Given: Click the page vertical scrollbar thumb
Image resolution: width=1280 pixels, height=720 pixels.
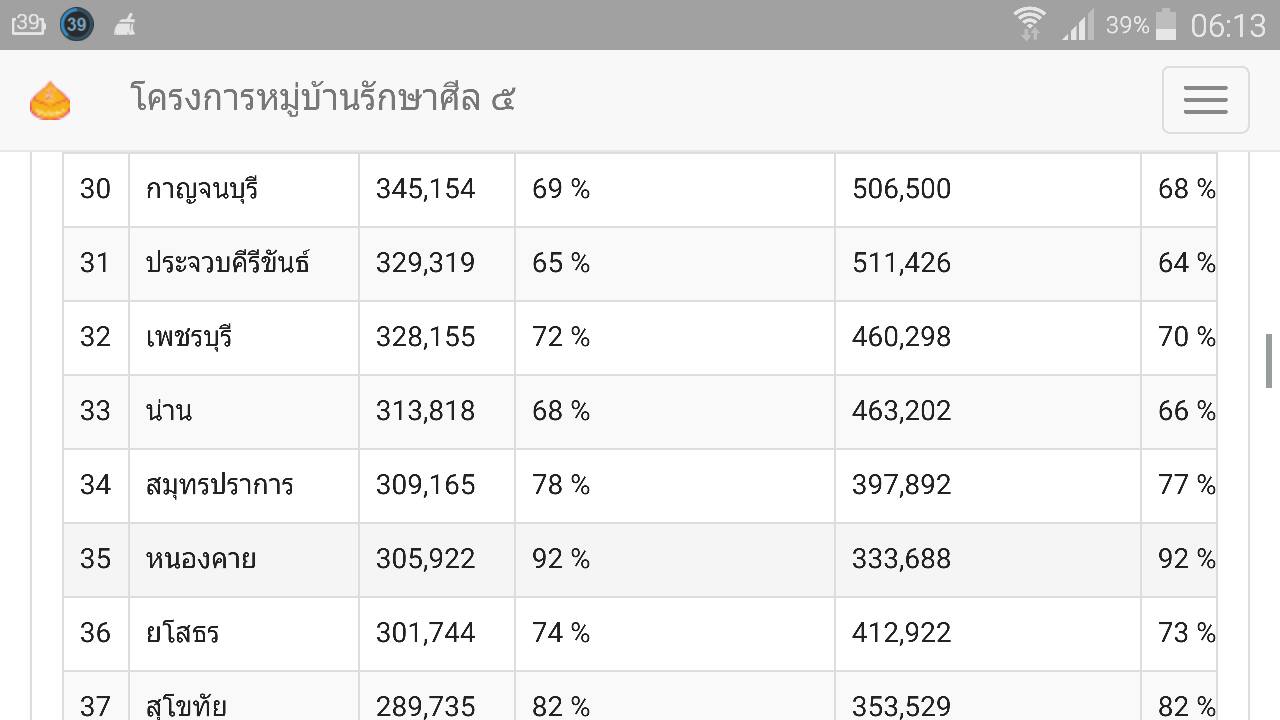Looking at the screenshot, I should pos(1269,361).
